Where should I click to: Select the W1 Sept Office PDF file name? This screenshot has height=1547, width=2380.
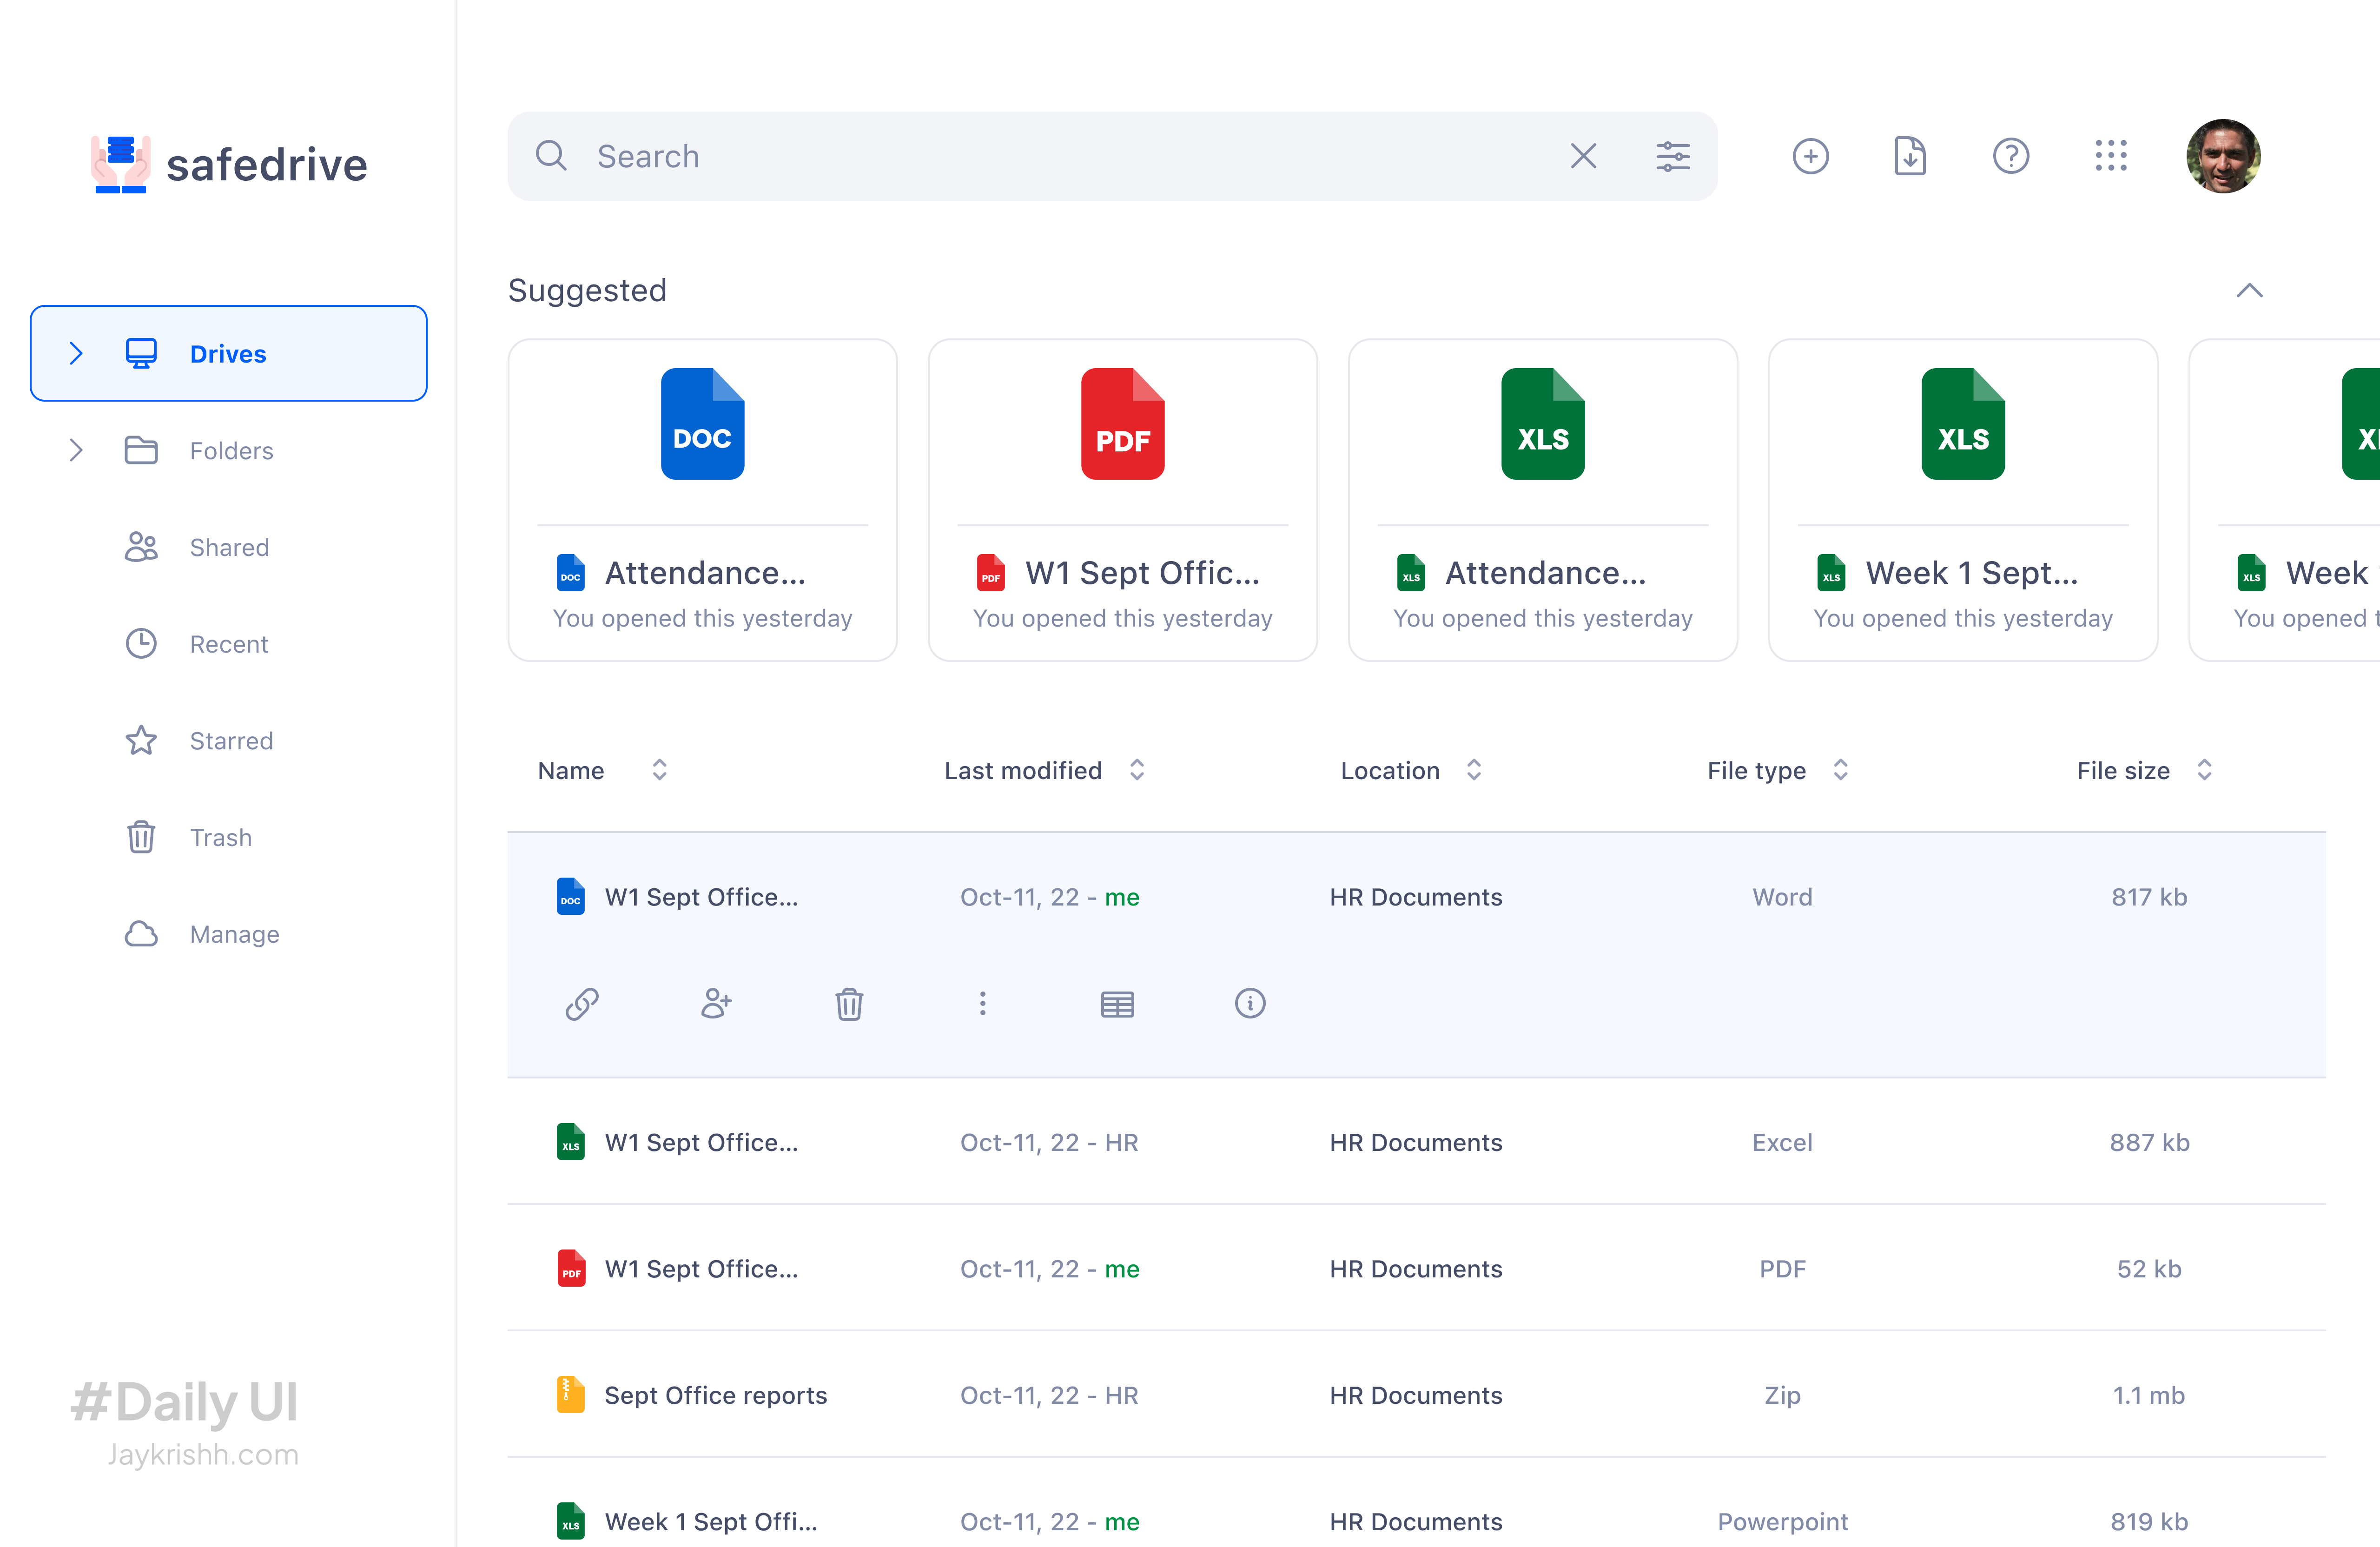pyautogui.click(x=701, y=1268)
